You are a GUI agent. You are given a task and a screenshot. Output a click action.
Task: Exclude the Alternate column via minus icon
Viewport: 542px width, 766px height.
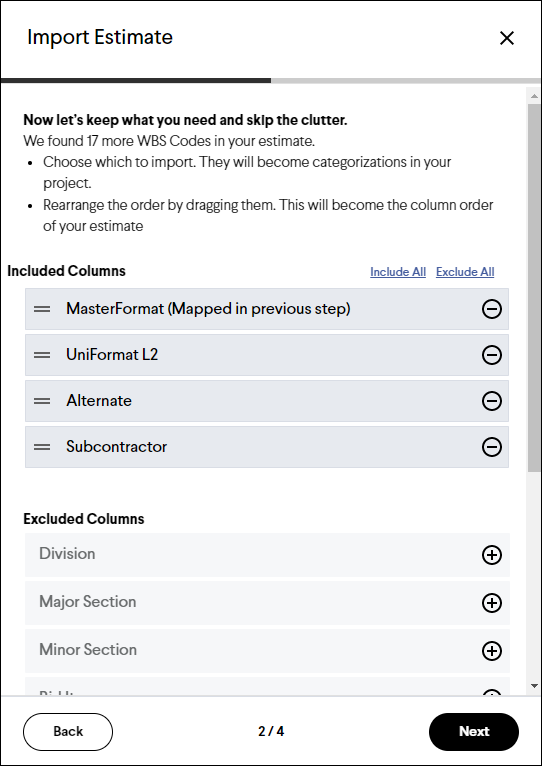492,401
